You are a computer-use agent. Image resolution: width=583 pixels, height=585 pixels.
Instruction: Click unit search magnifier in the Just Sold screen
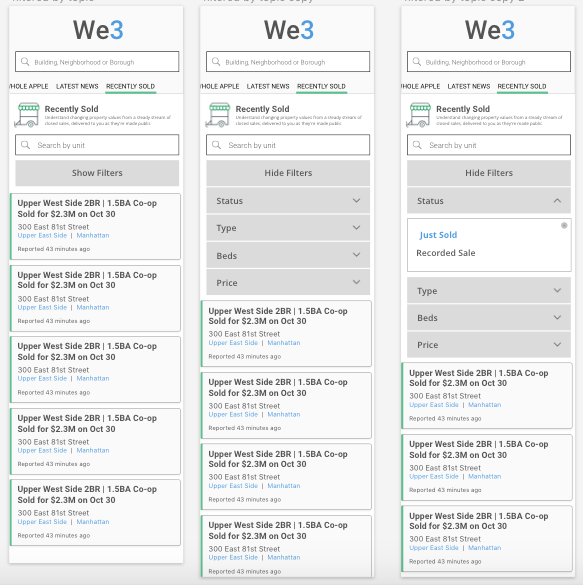pos(417,145)
